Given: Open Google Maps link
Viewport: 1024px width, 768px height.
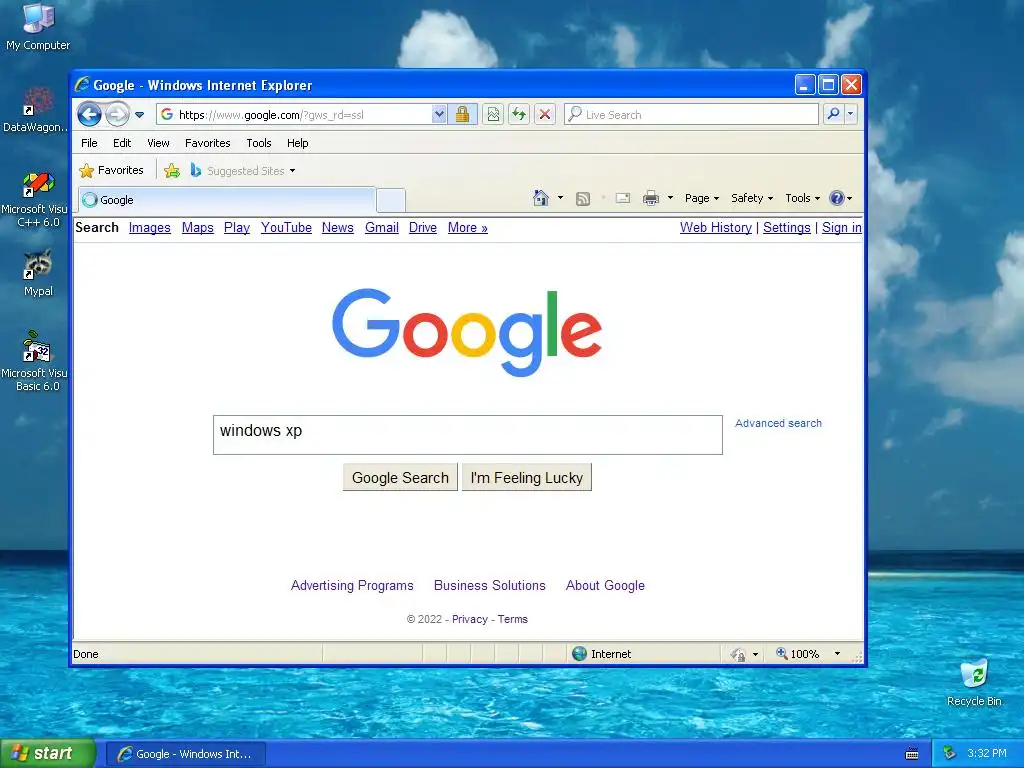Looking at the screenshot, I should (x=198, y=227).
